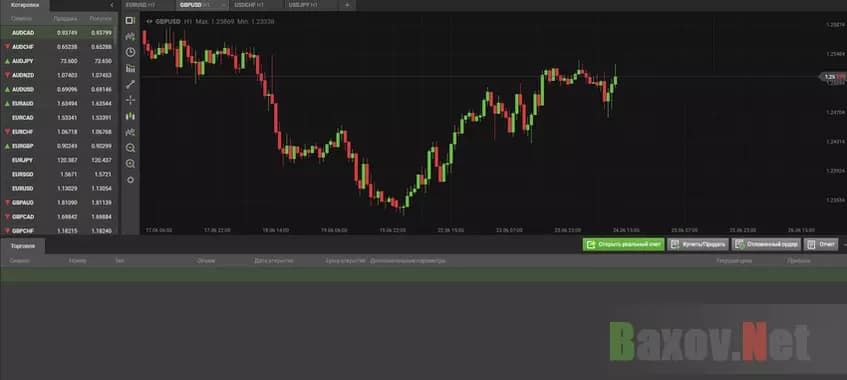Select the EURAUD symbol row
Viewport: 847px width, 380px height.
(x=57, y=103)
